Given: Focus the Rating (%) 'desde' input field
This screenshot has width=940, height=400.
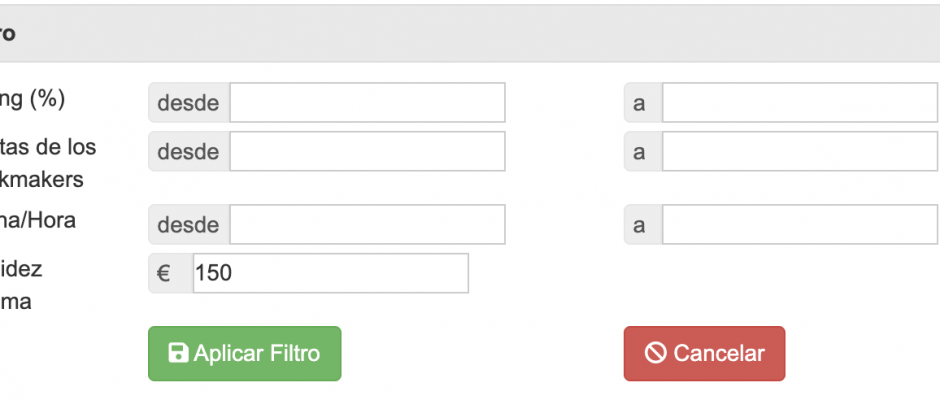Looking at the screenshot, I should [x=367, y=103].
